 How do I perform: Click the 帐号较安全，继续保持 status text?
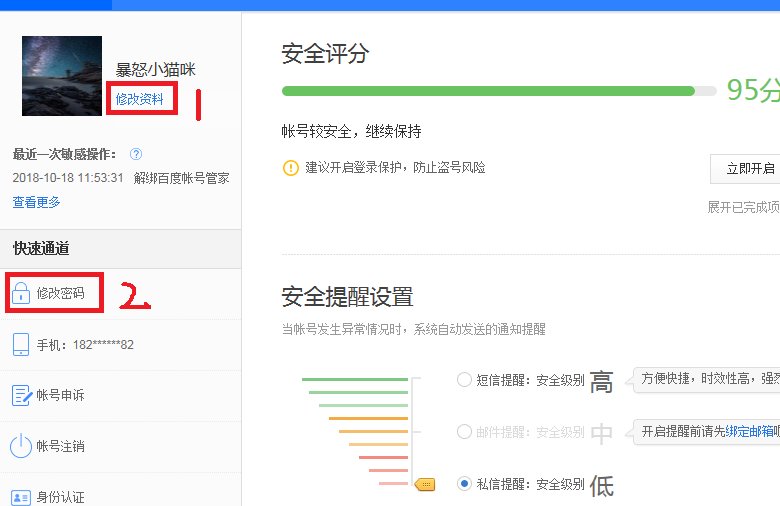(x=351, y=131)
